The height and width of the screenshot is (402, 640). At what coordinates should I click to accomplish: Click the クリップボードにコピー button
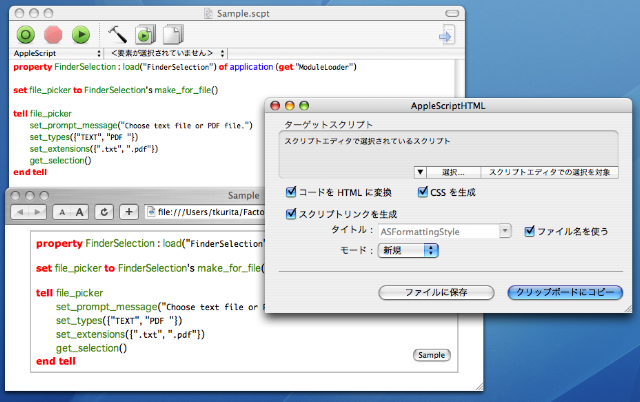565,292
